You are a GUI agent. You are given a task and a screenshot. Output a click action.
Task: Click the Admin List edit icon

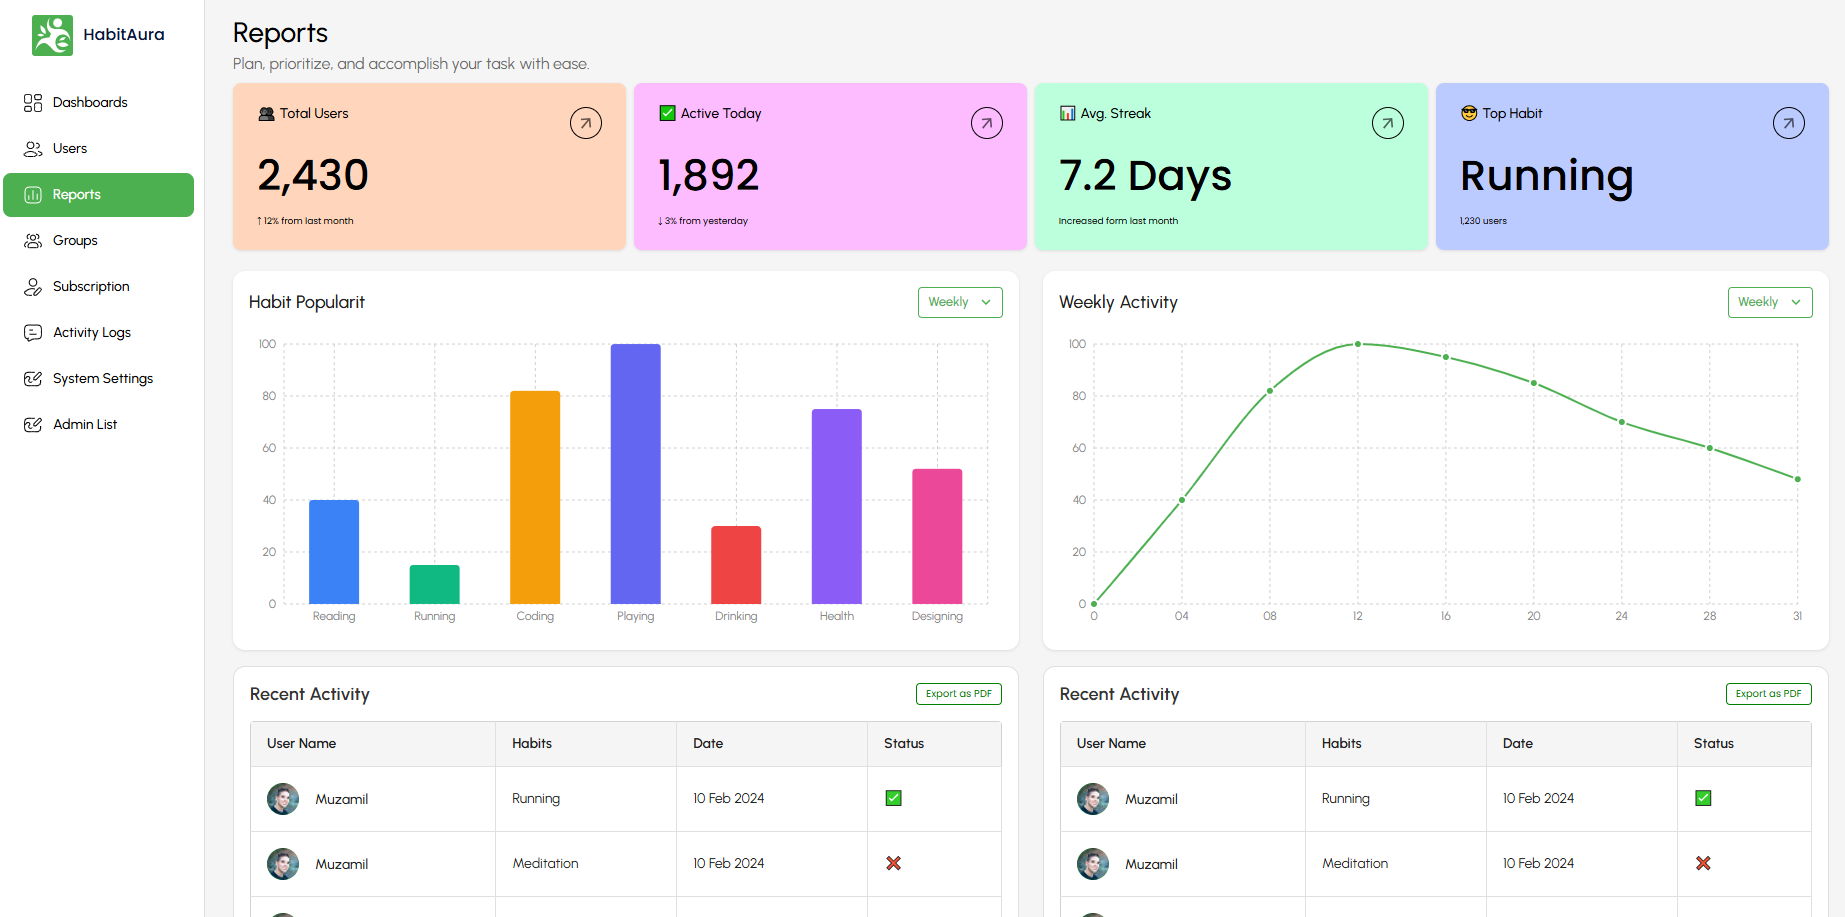(33, 424)
